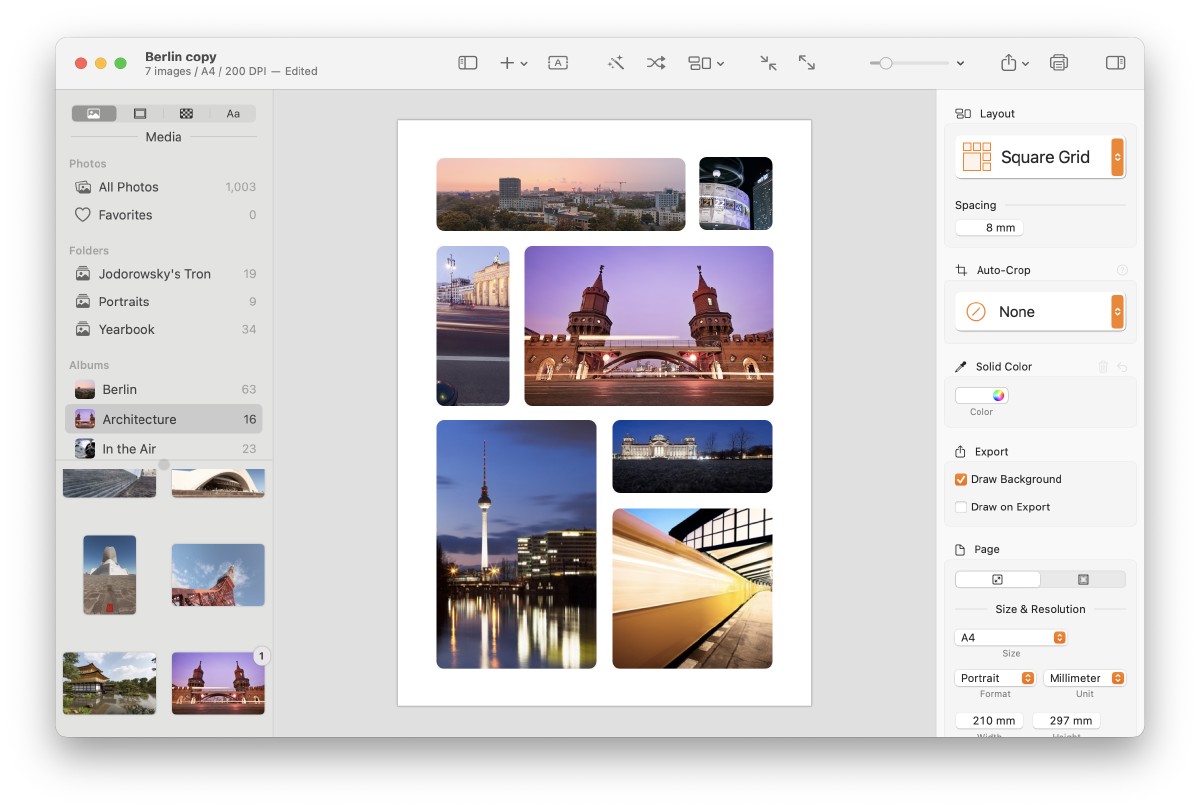Click the Layout section header icon
The image size is (1200, 810).
(x=963, y=114)
